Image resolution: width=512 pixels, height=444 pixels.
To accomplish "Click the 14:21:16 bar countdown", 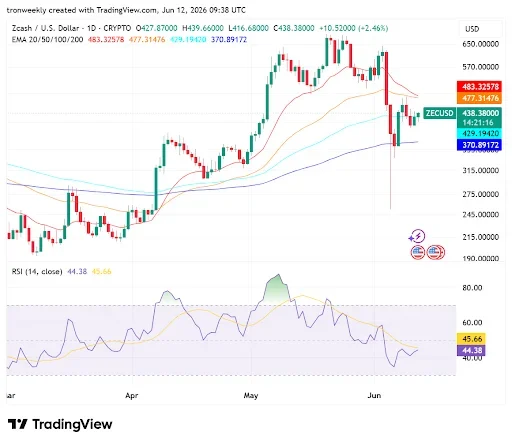I will pyautogui.click(x=479, y=123).
